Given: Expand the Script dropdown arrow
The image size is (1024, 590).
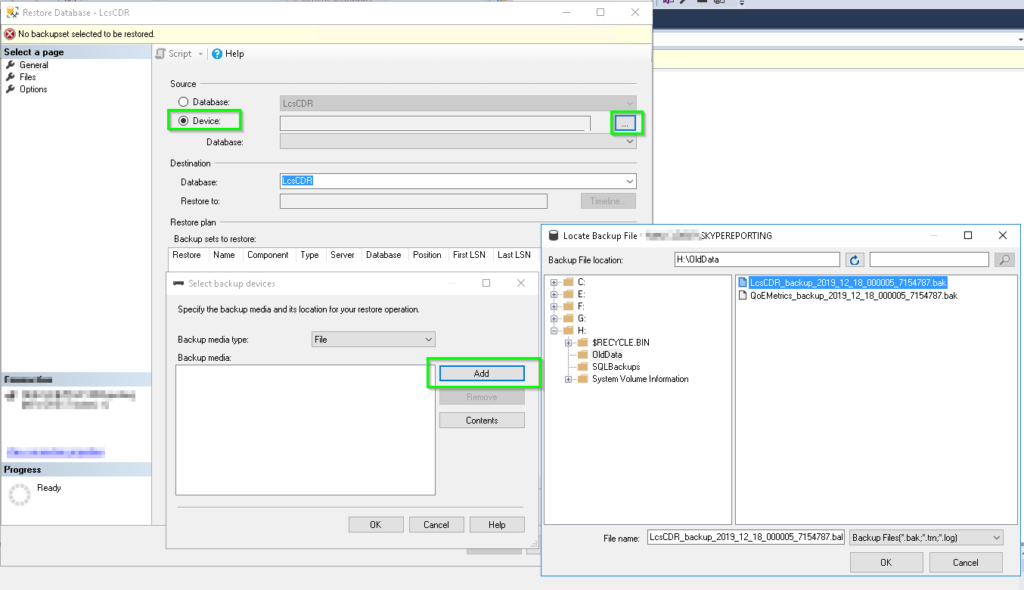Looking at the screenshot, I should click(200, 54).
